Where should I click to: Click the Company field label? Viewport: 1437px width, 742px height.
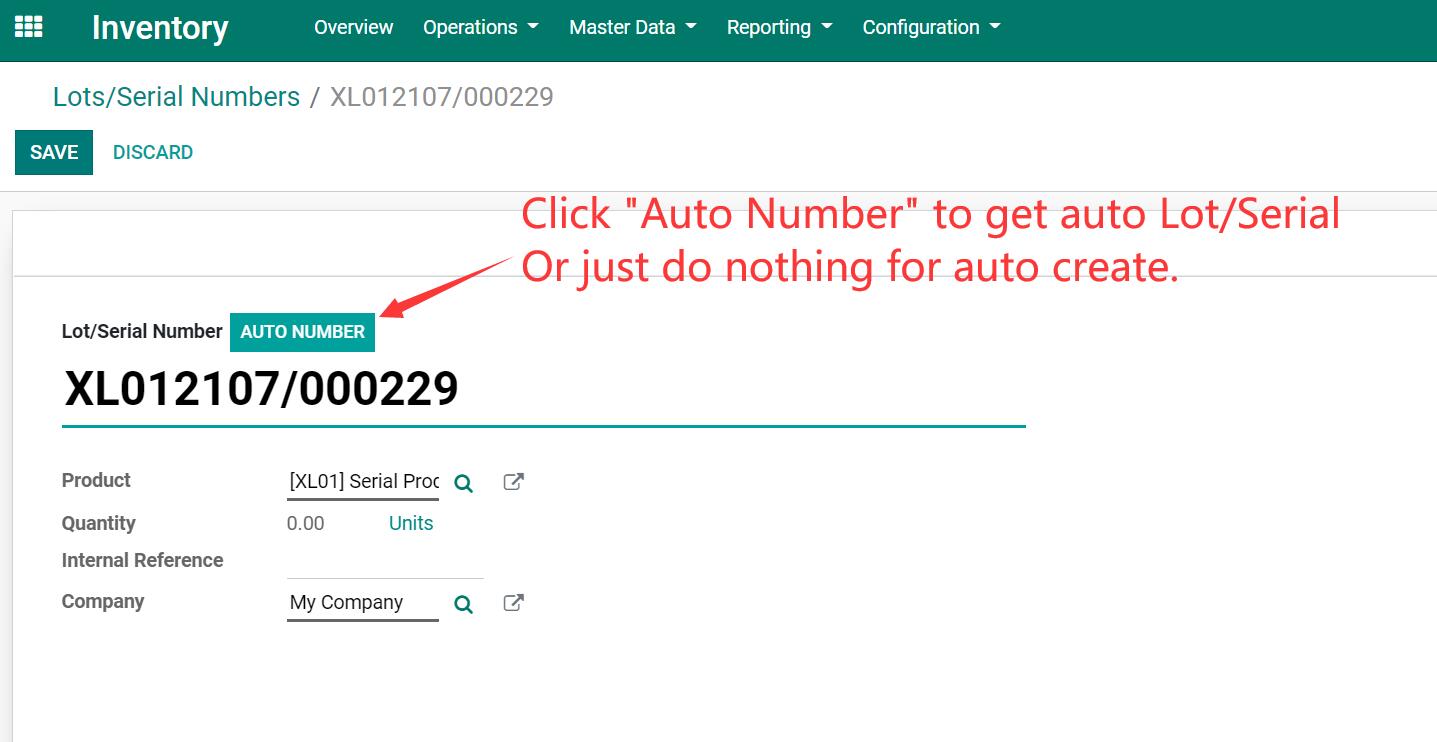pyautogui.click(x=103, y=601)
